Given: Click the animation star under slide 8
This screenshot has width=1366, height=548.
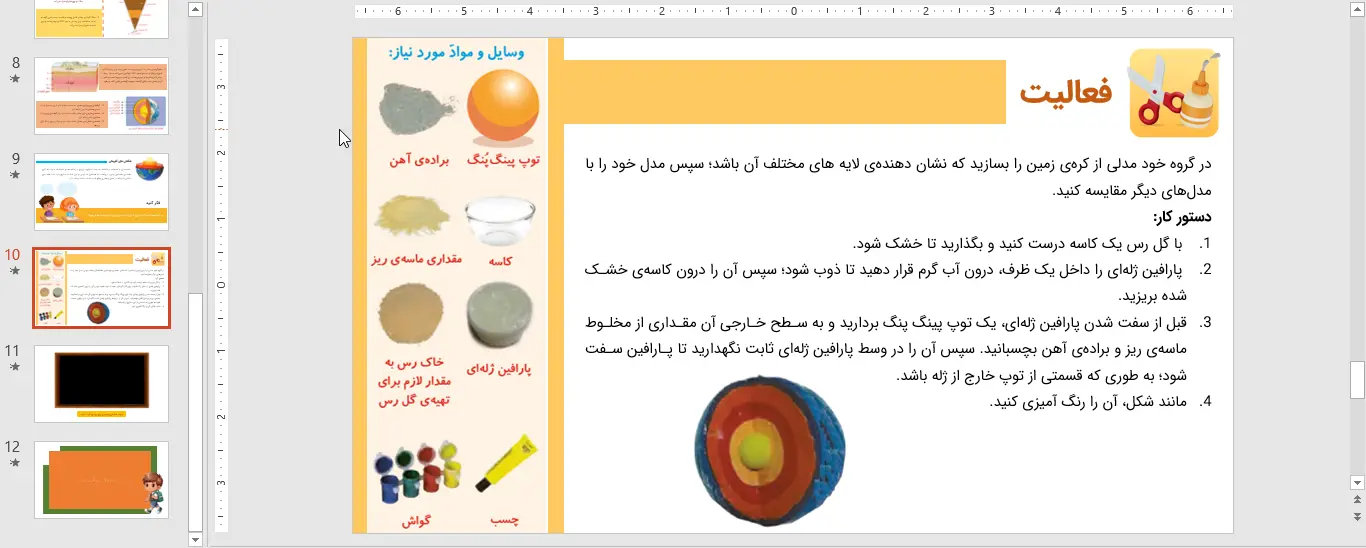Looking at the screenshot, I should click(14, 79).
